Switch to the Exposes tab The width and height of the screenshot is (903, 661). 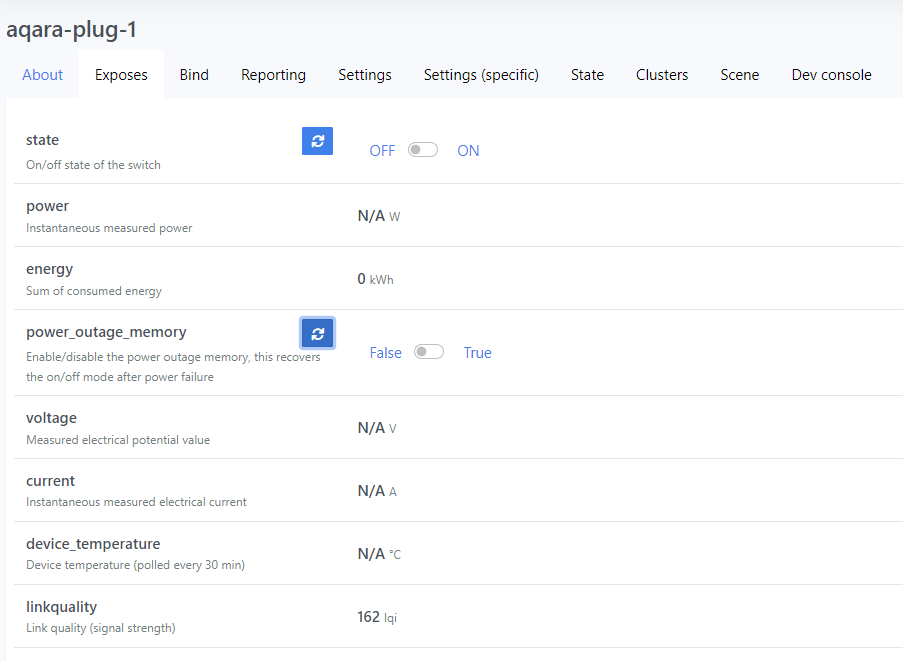coord(121,75)
